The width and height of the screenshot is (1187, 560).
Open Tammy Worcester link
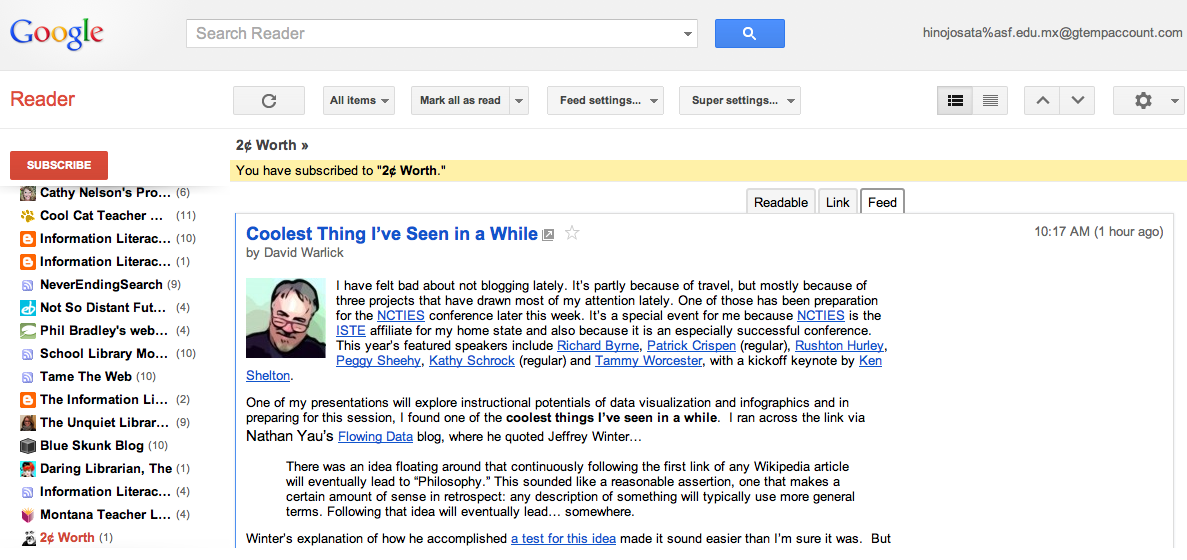click(649, 361)
